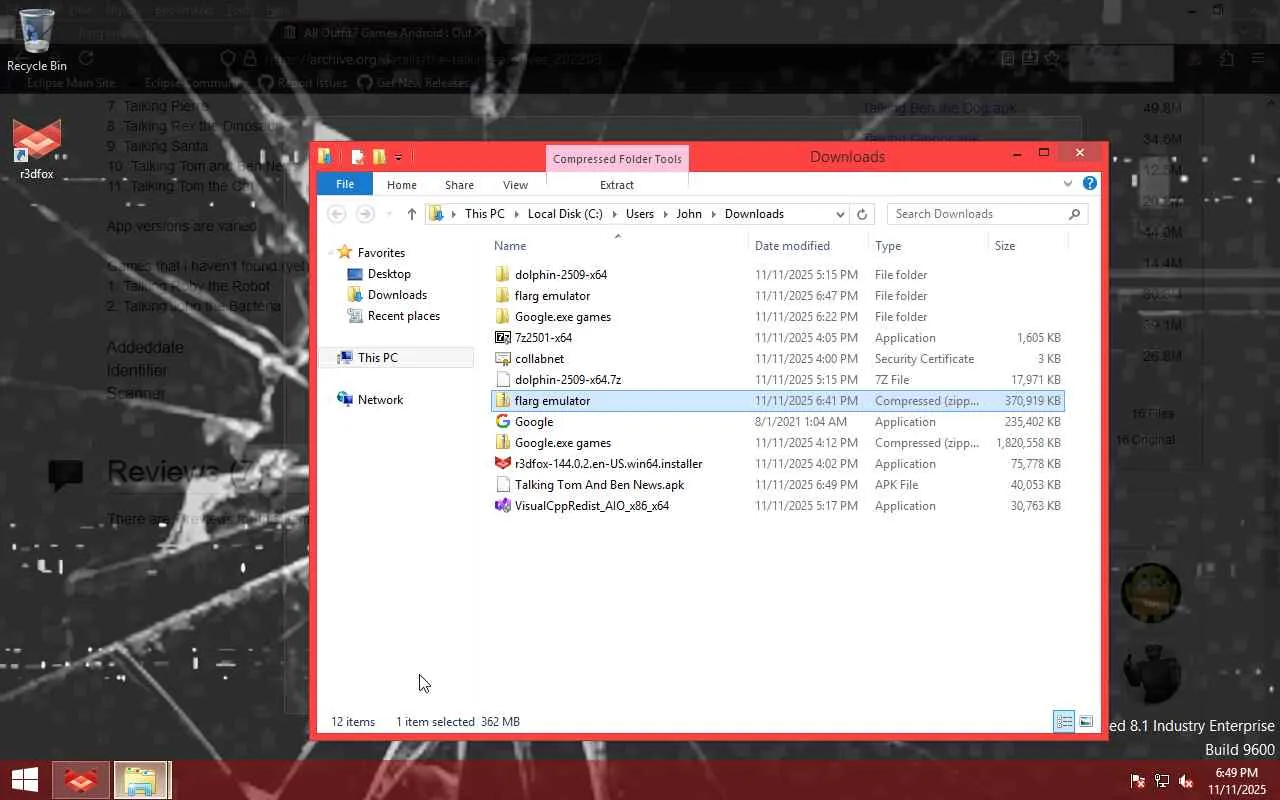The image size is (1280, 800).
Task: Select the Google.exe games compressed zip
Action: coord(562,443)
